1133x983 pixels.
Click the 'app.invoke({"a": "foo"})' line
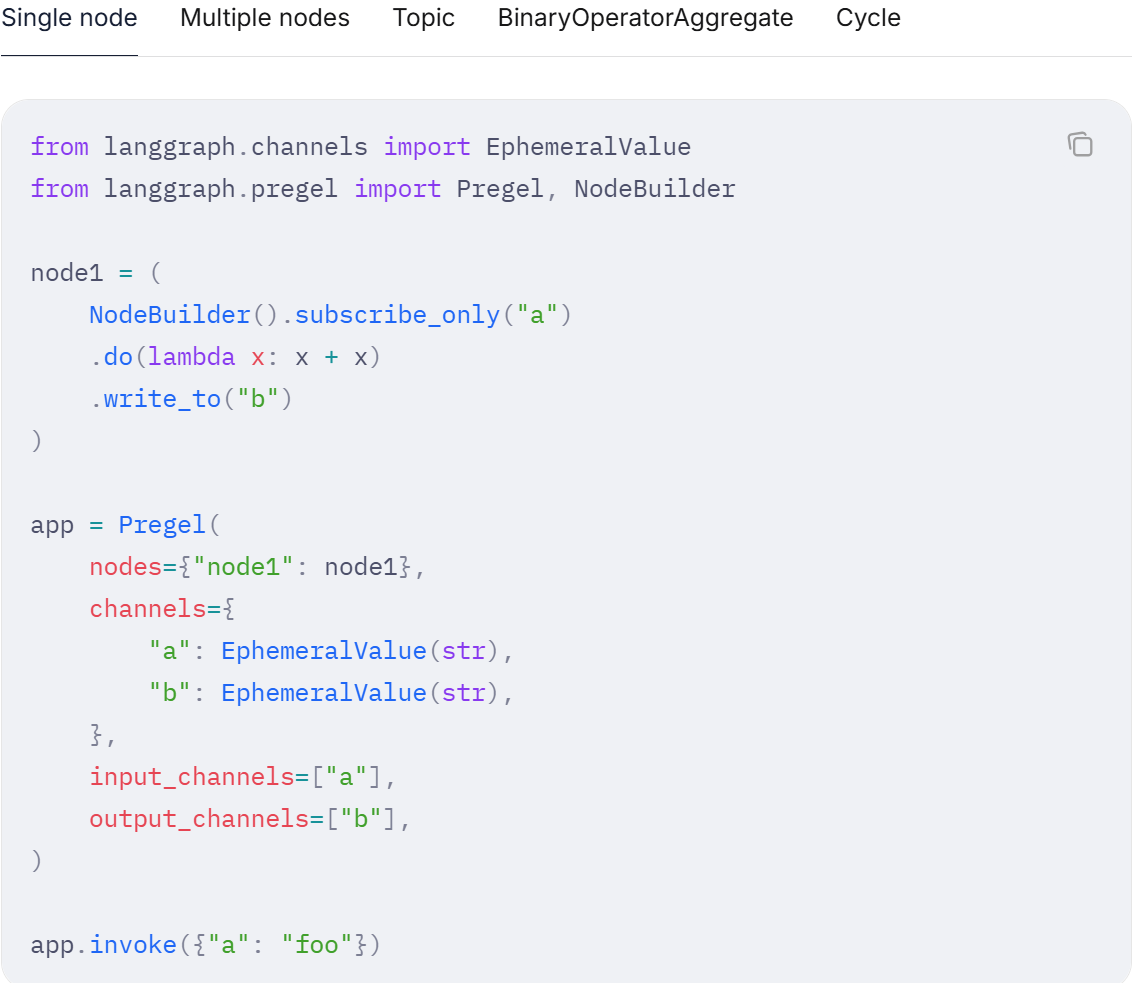point(205,945)
